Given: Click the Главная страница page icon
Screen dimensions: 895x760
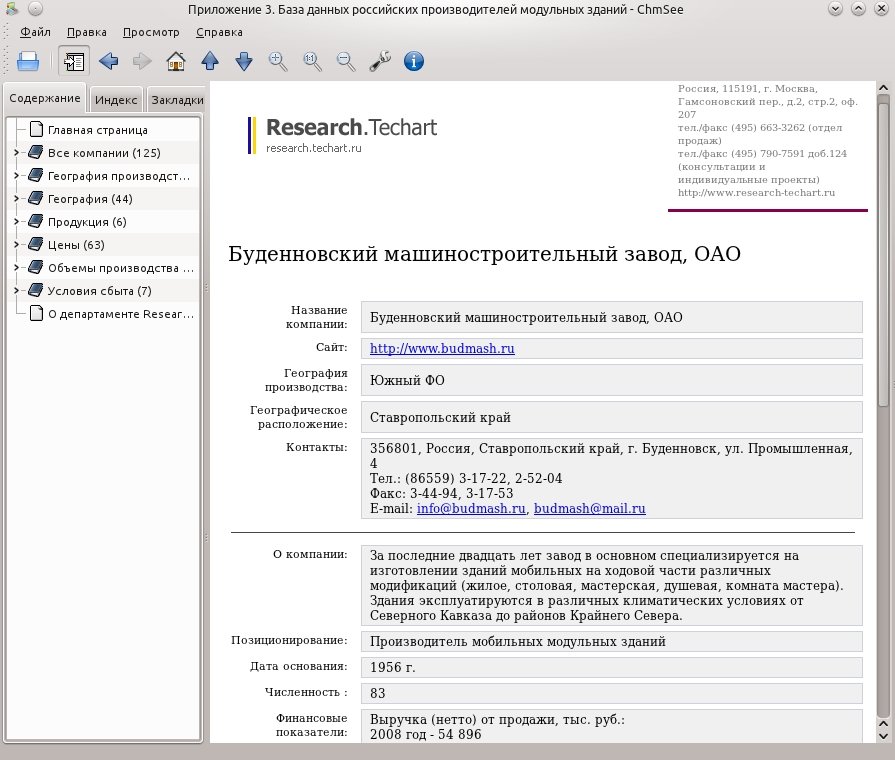Looking at the screenshot, I should (x=36, y=130).
